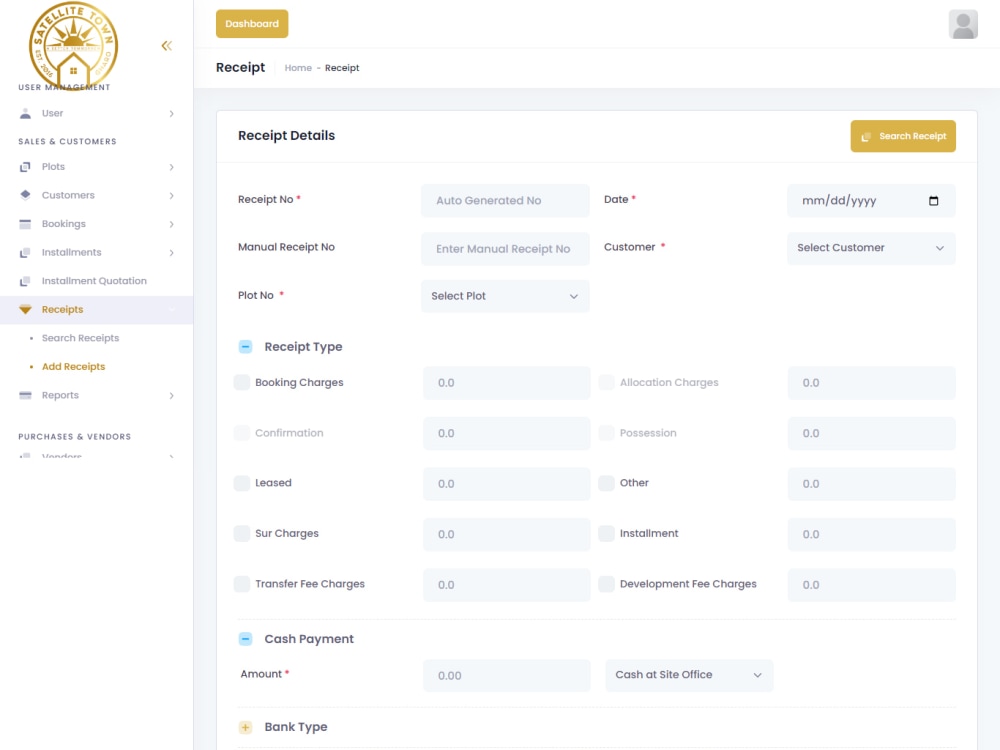This screenshot has height=750, width=1000.
Task: Collapse Cash Payment section with minus icon
Action: click(x=246, y=639)
